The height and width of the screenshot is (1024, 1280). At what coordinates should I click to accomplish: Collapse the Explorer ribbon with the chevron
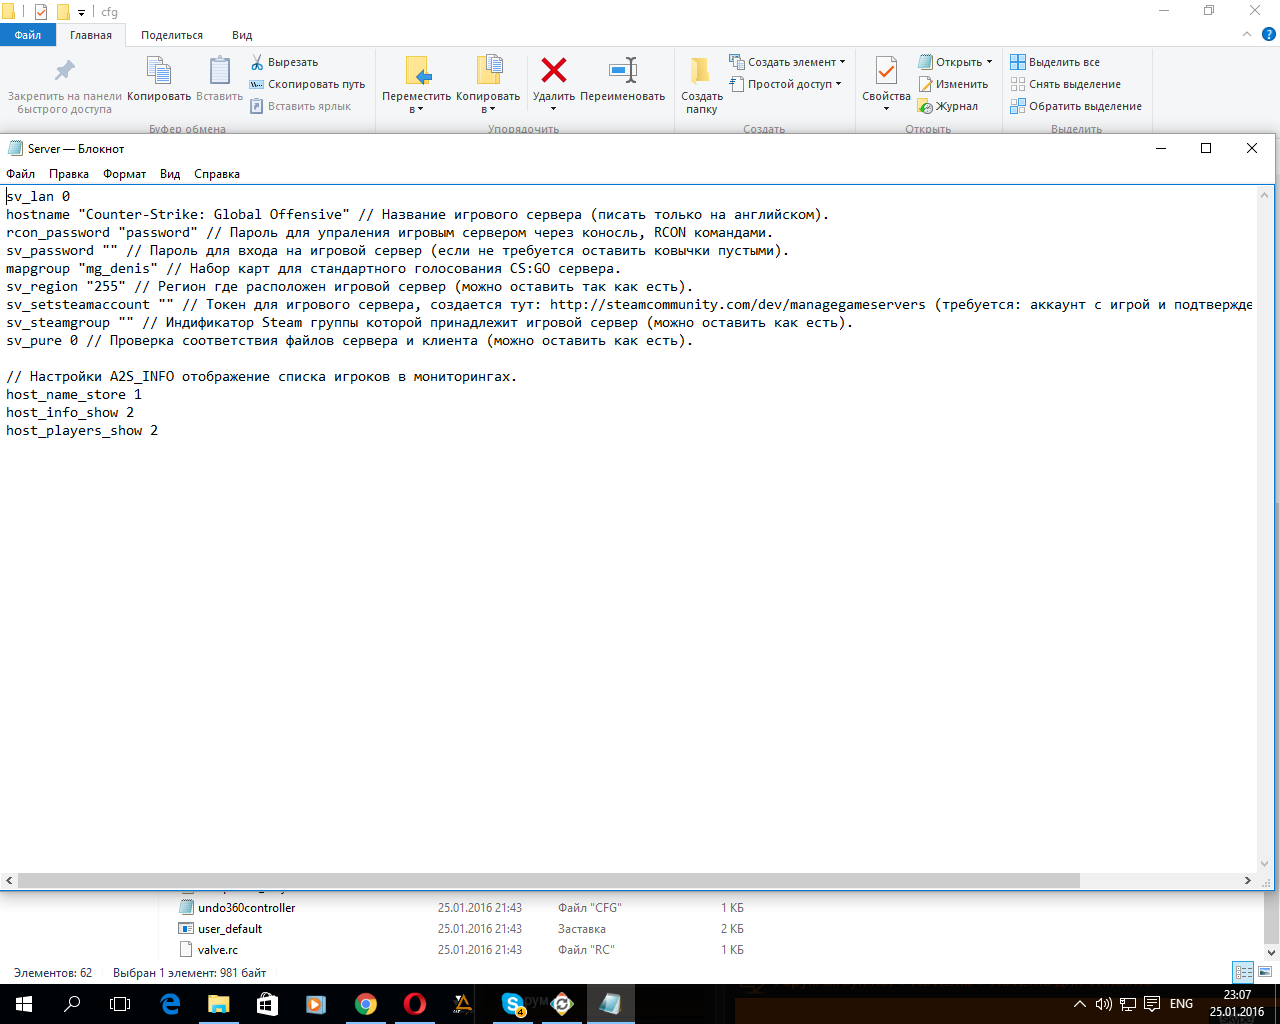pyautogui.click(x=1246, y=35)
